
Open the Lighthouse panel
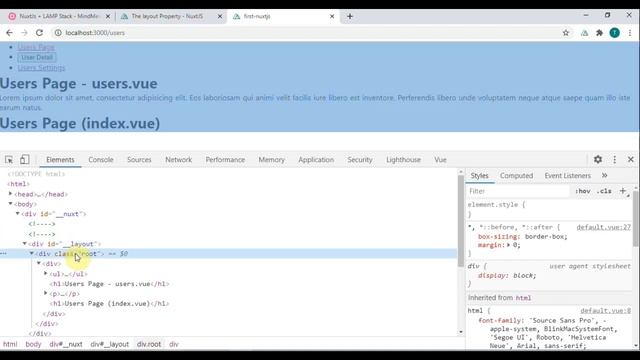coord(403,160)
